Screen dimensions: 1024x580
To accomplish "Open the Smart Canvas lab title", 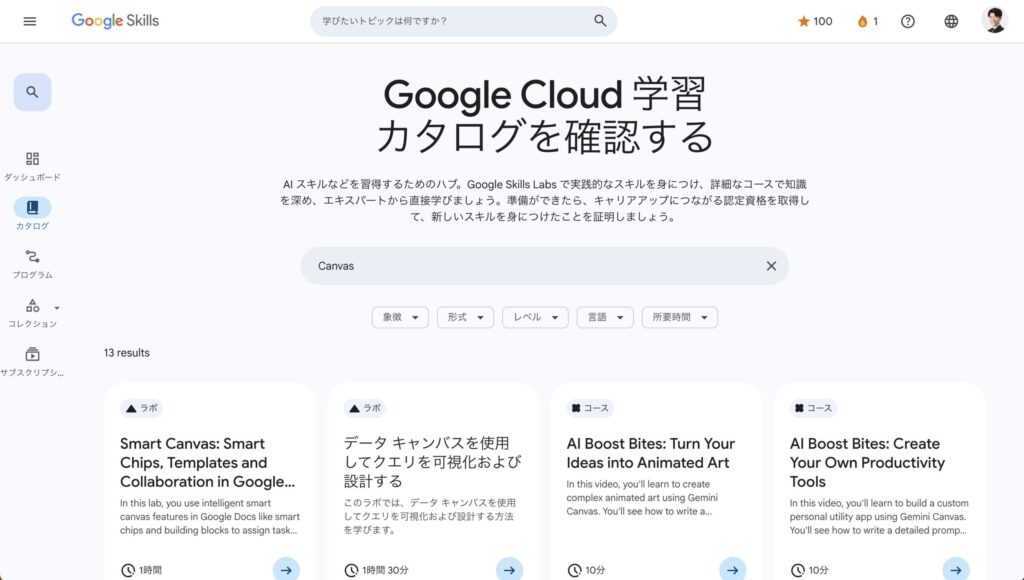I will click(x=207, y=462).
